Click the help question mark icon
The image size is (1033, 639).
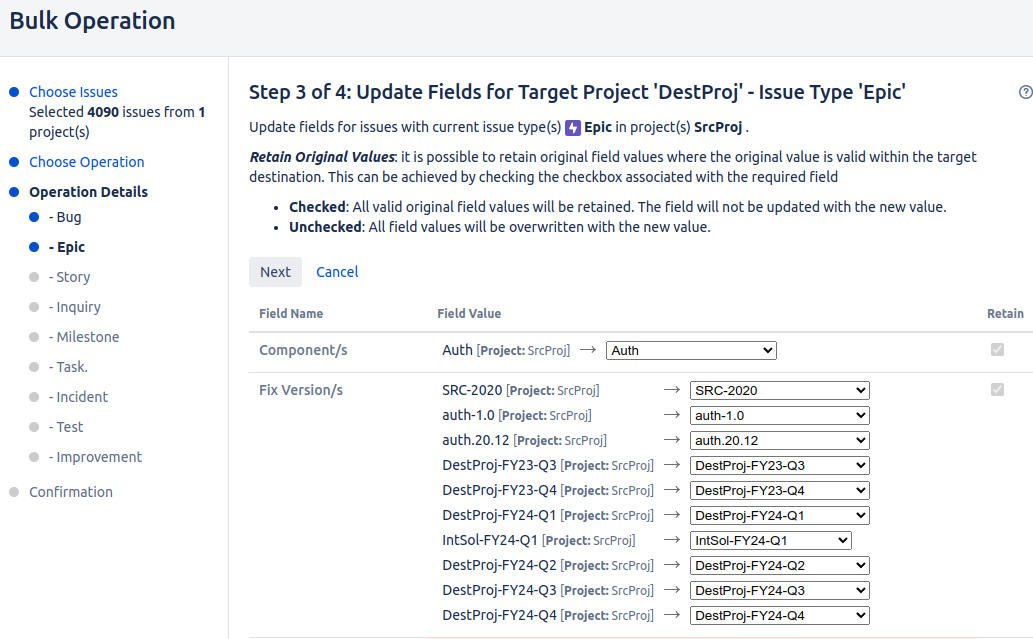[x=1025, y=92]
